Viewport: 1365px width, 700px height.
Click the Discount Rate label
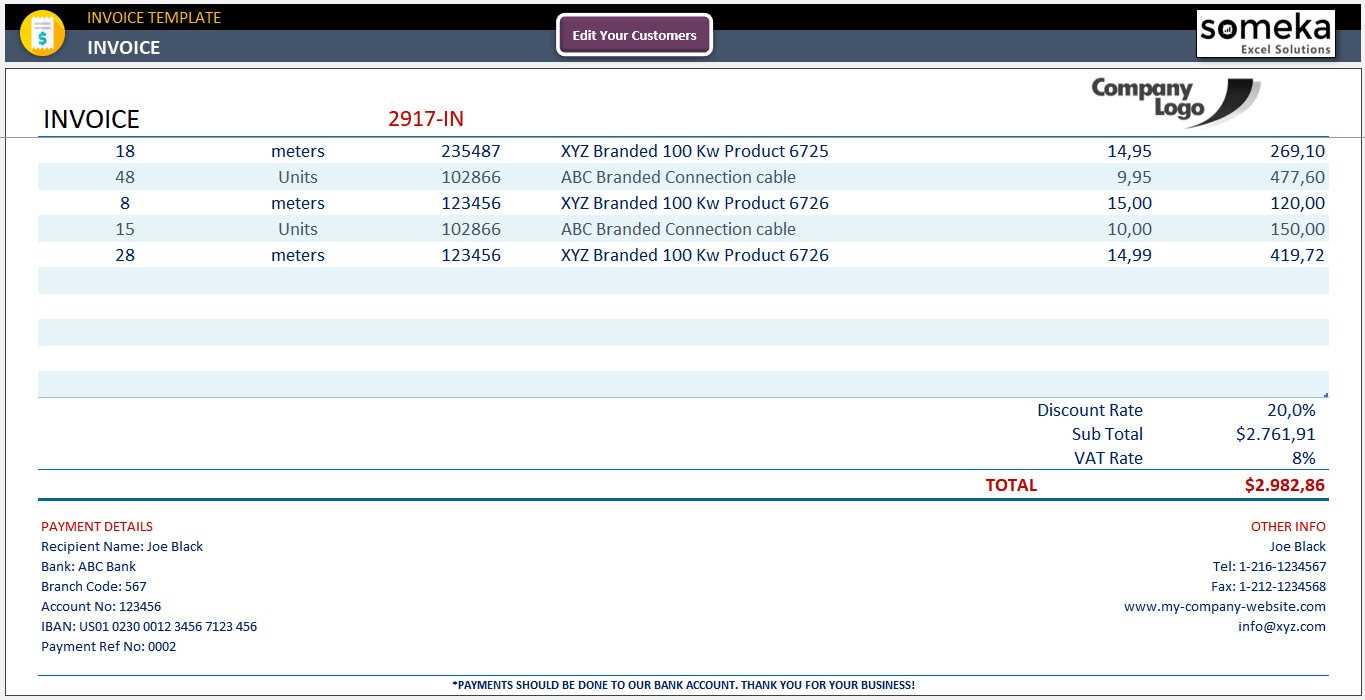point(1090,410)
